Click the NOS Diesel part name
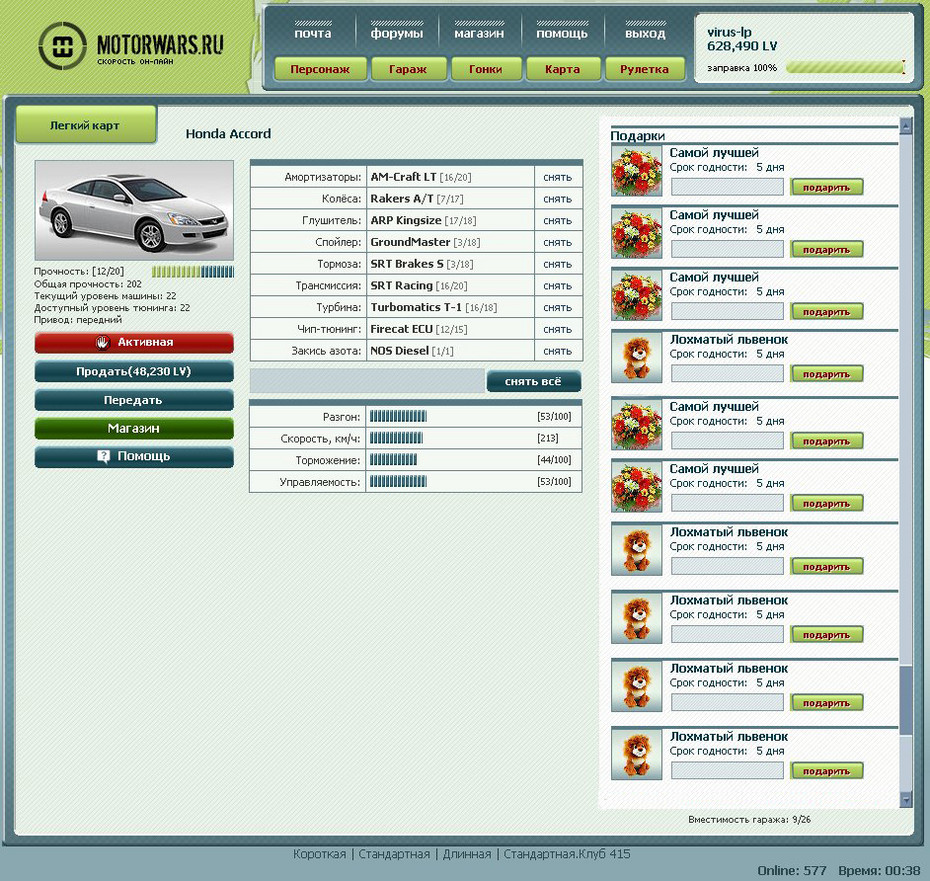The height and width of the screenshot is (881, 930). [x=399, y=351]
